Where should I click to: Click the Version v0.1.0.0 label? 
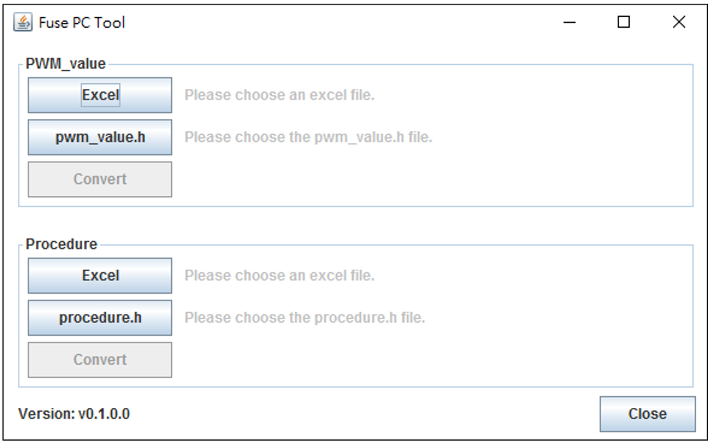coord(74,414)
